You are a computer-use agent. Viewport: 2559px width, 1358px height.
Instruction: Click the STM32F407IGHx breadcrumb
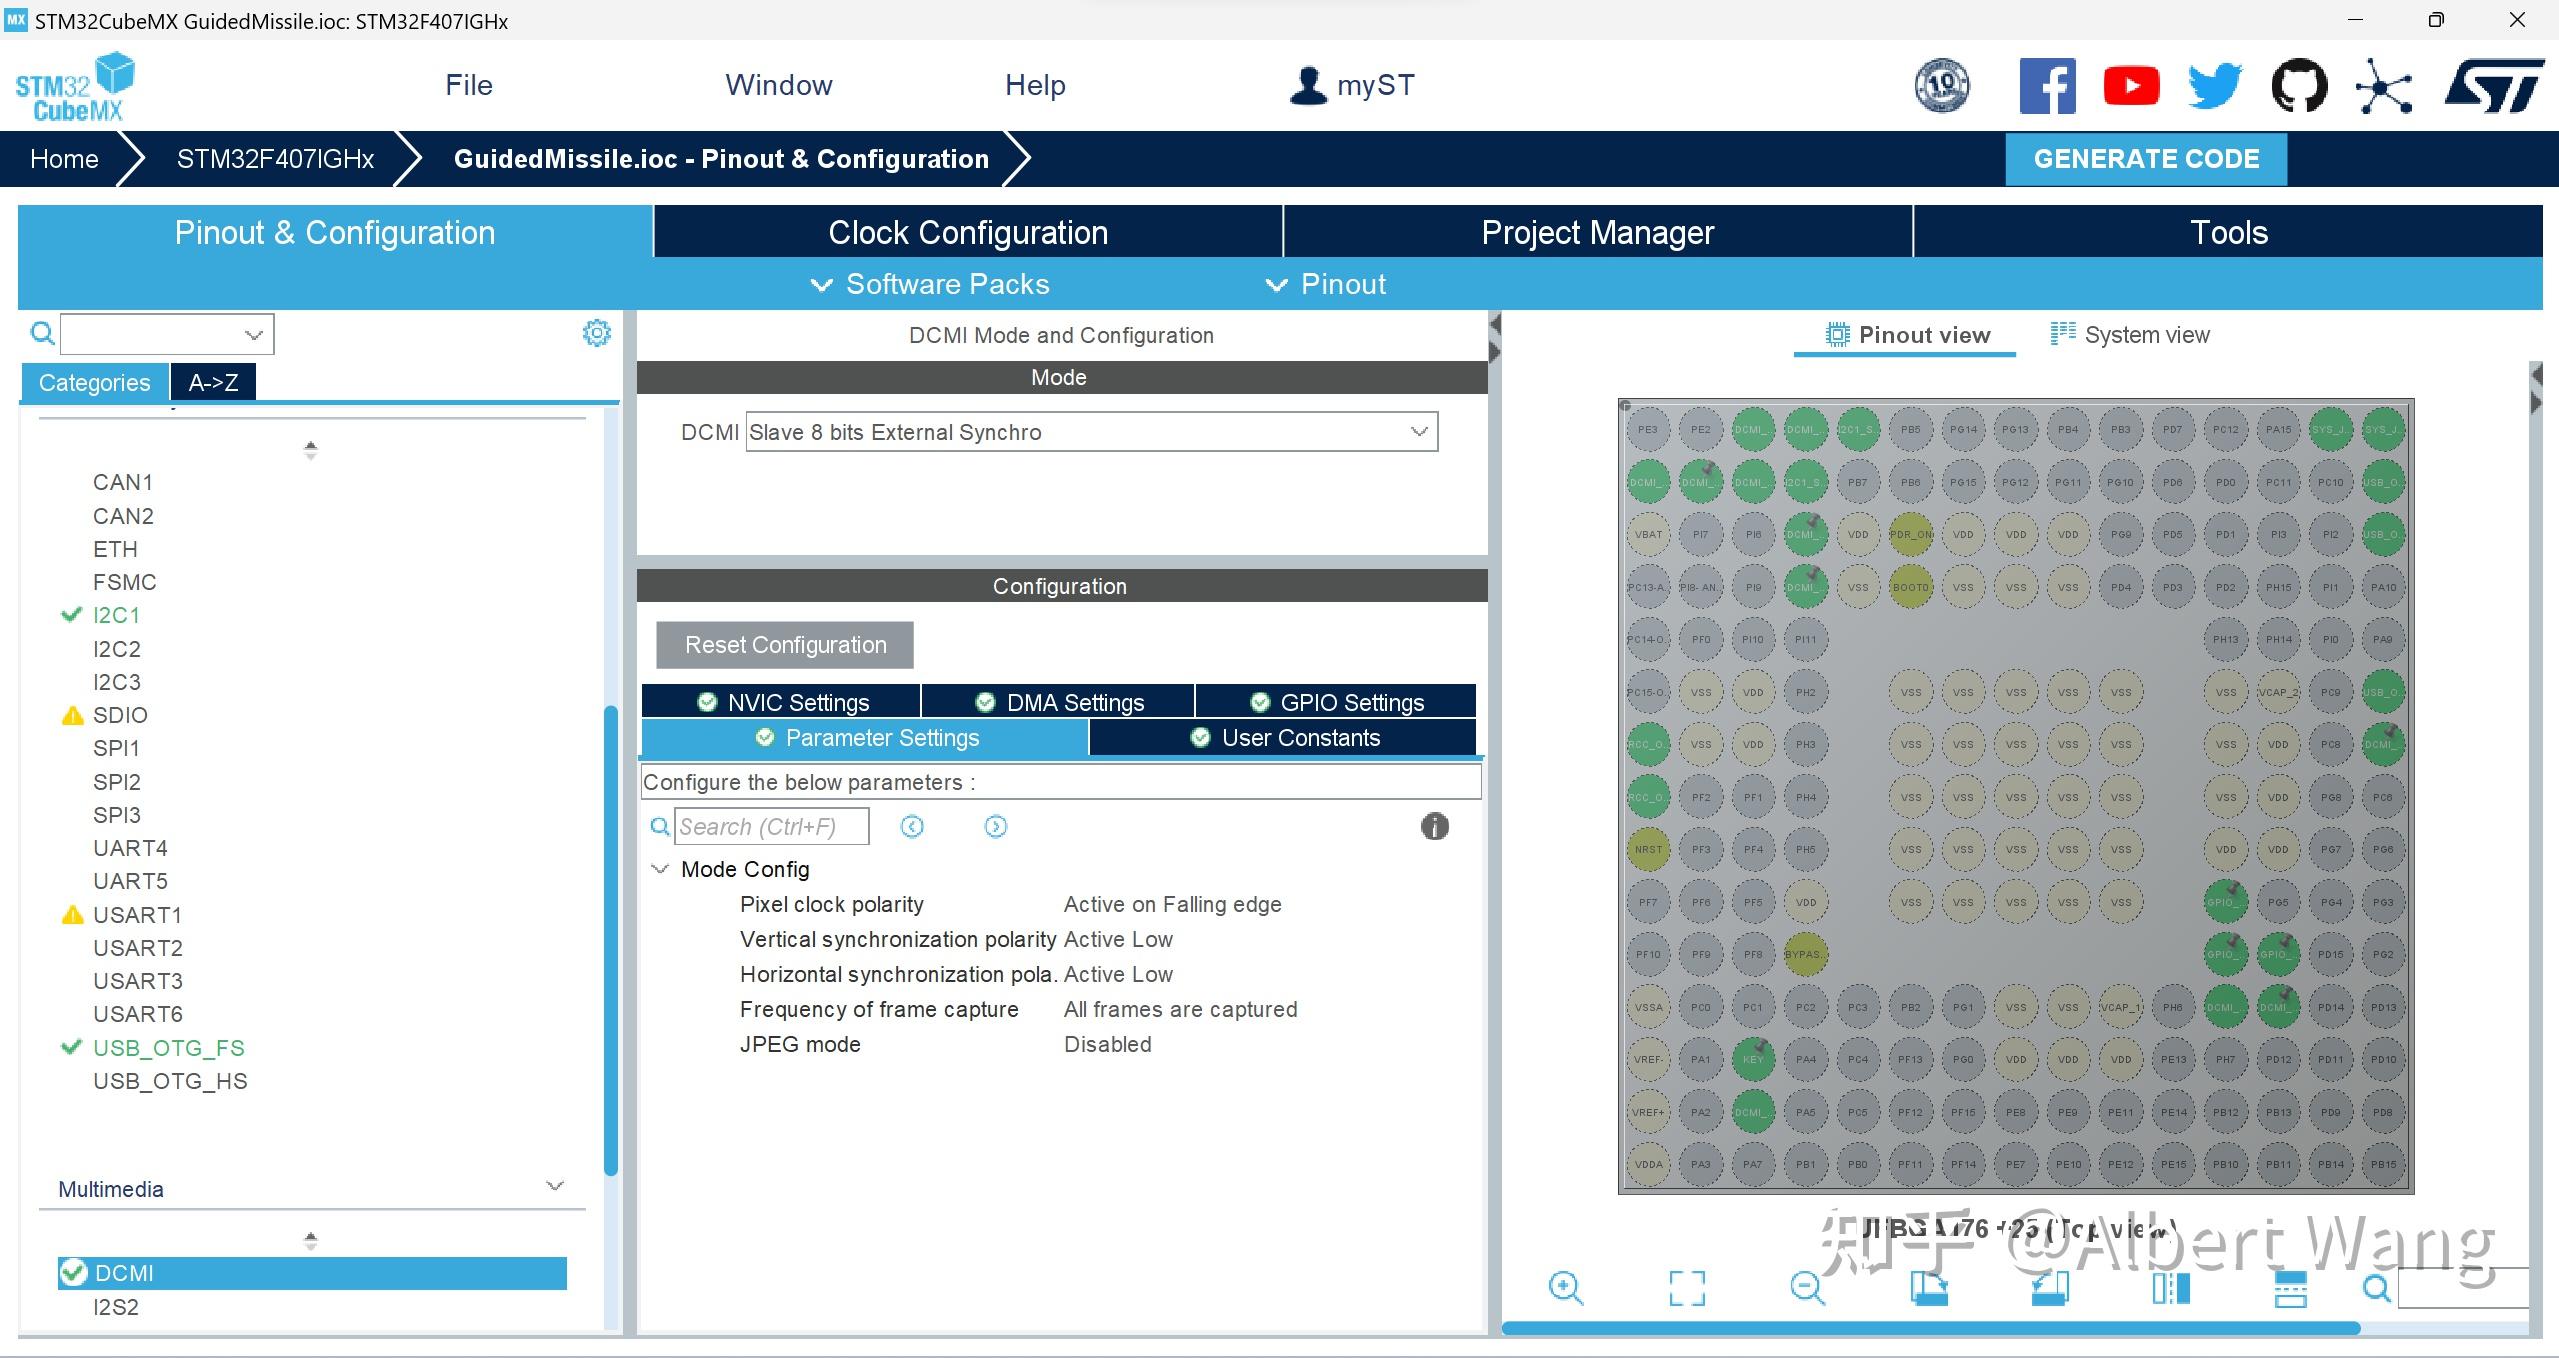[x=275, y=159]
